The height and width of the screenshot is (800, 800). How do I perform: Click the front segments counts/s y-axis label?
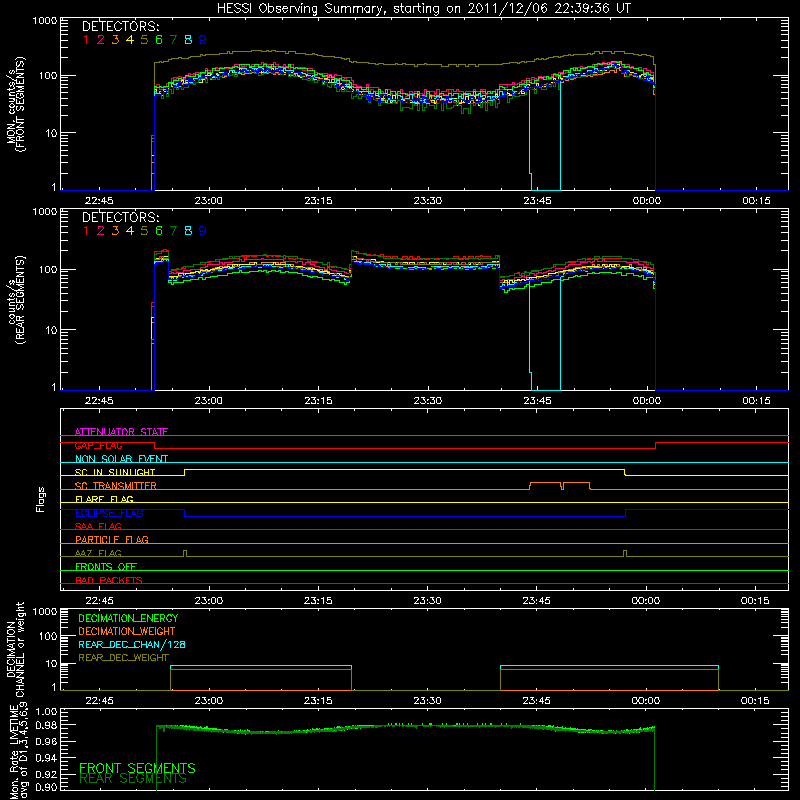click(x=15, y=104)
